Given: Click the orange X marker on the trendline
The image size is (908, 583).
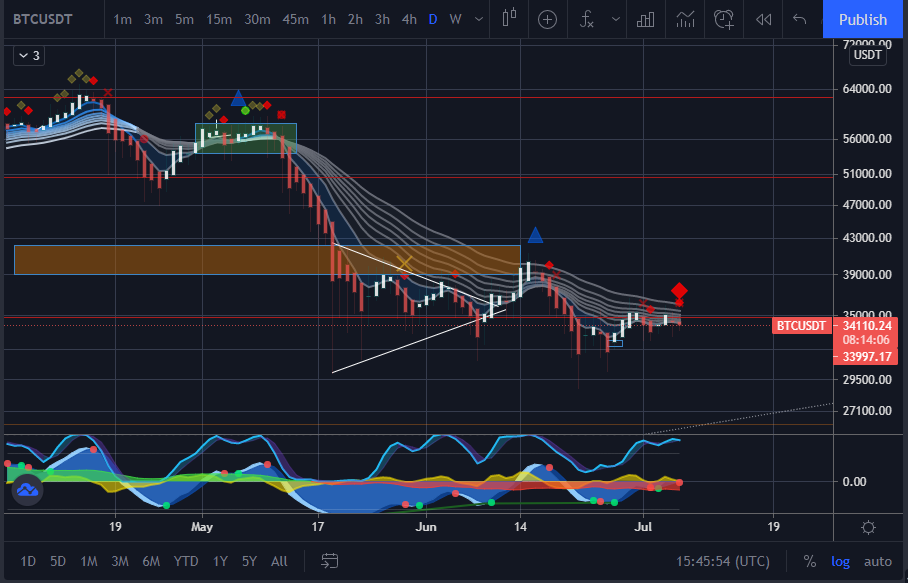Looking at the screenshot, I should [404, 264].
